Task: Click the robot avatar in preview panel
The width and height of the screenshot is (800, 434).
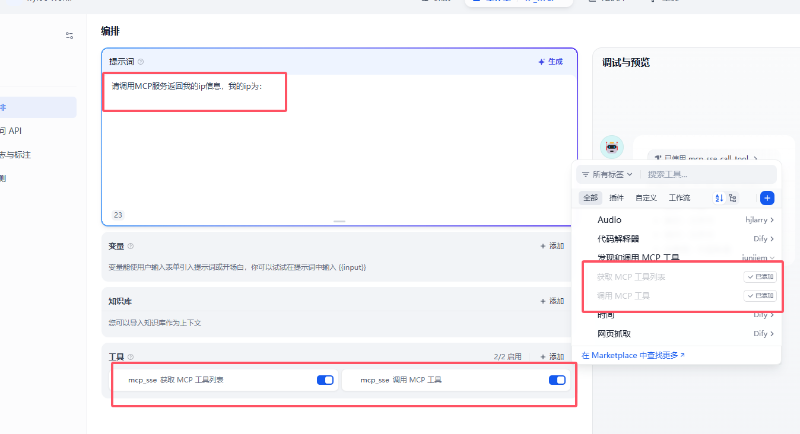Action: tap(612, 147)
